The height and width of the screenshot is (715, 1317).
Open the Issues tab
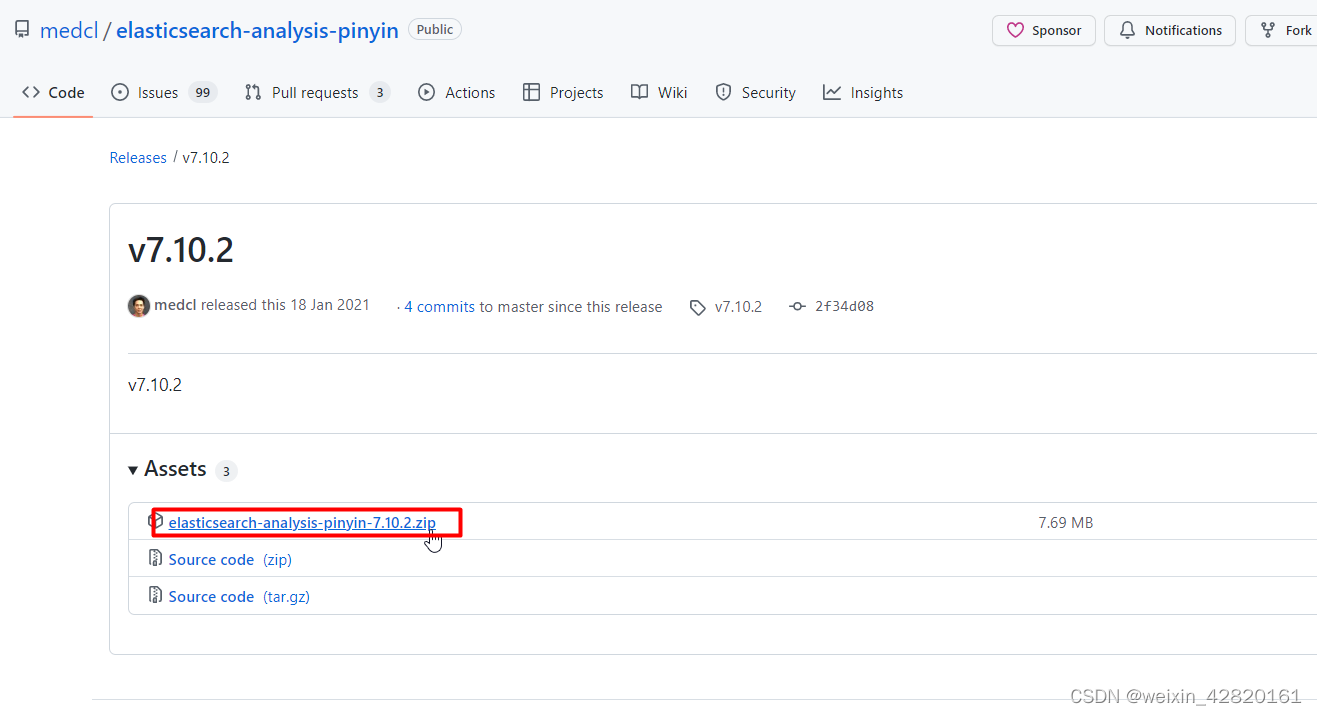click(164, 92)
